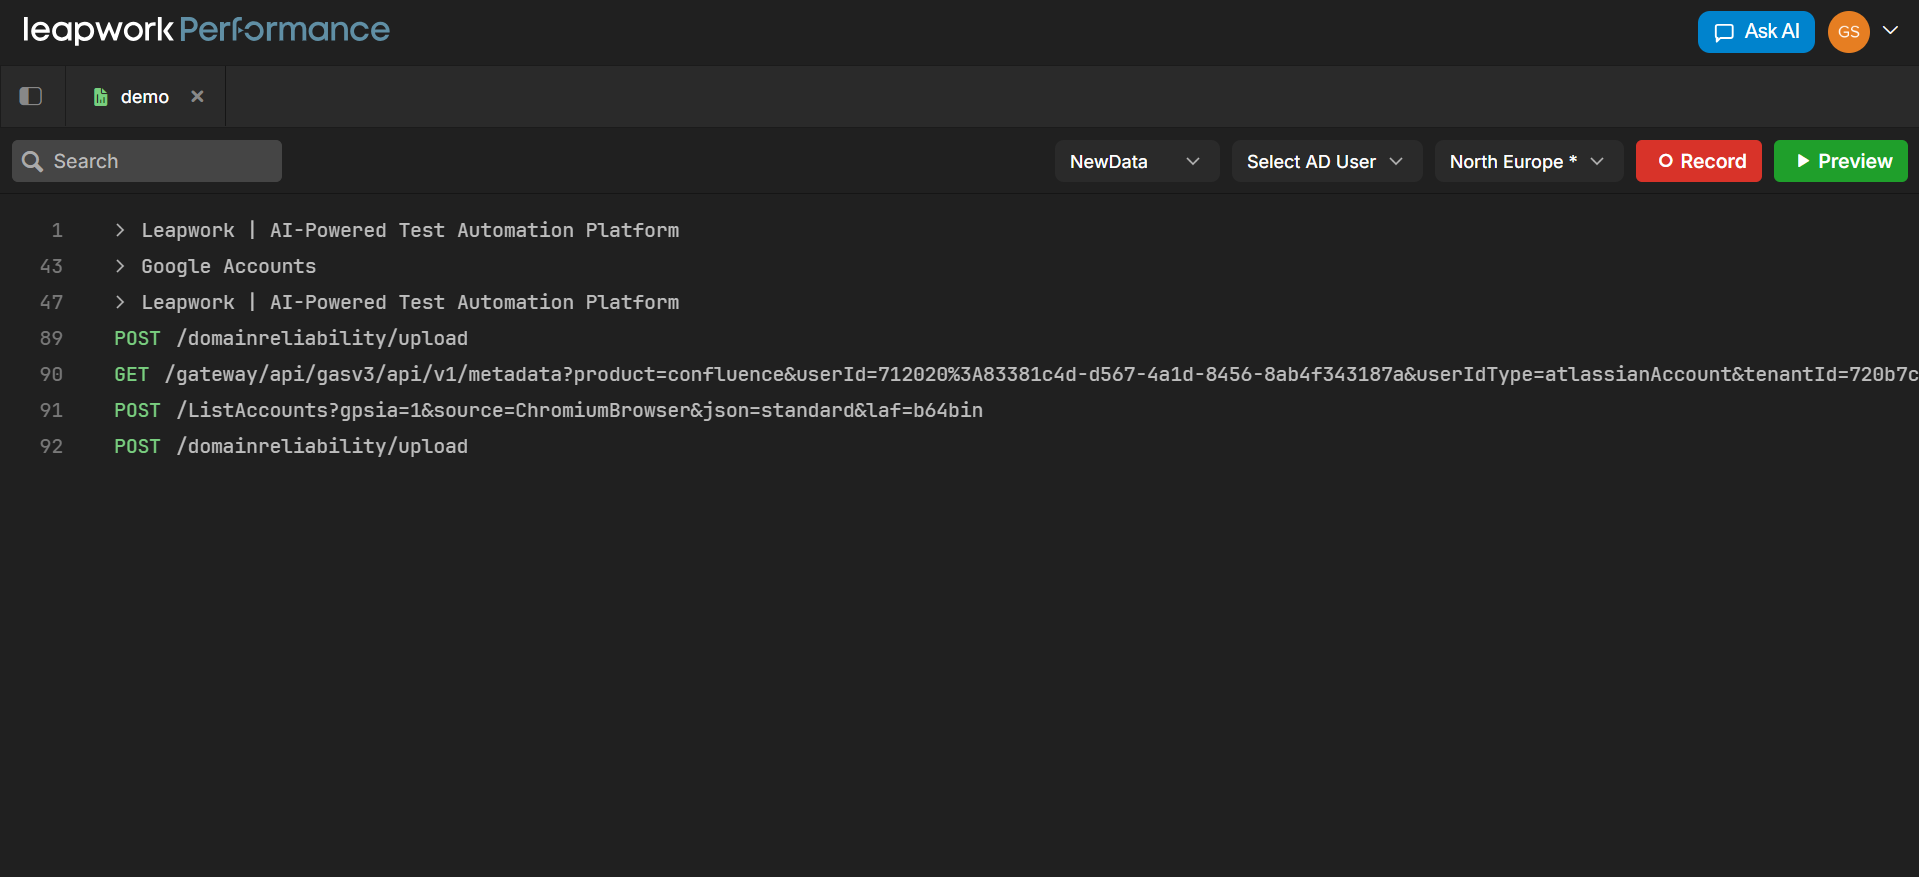
Task: Click the GS user avatar
Action: pos(1848,32)
